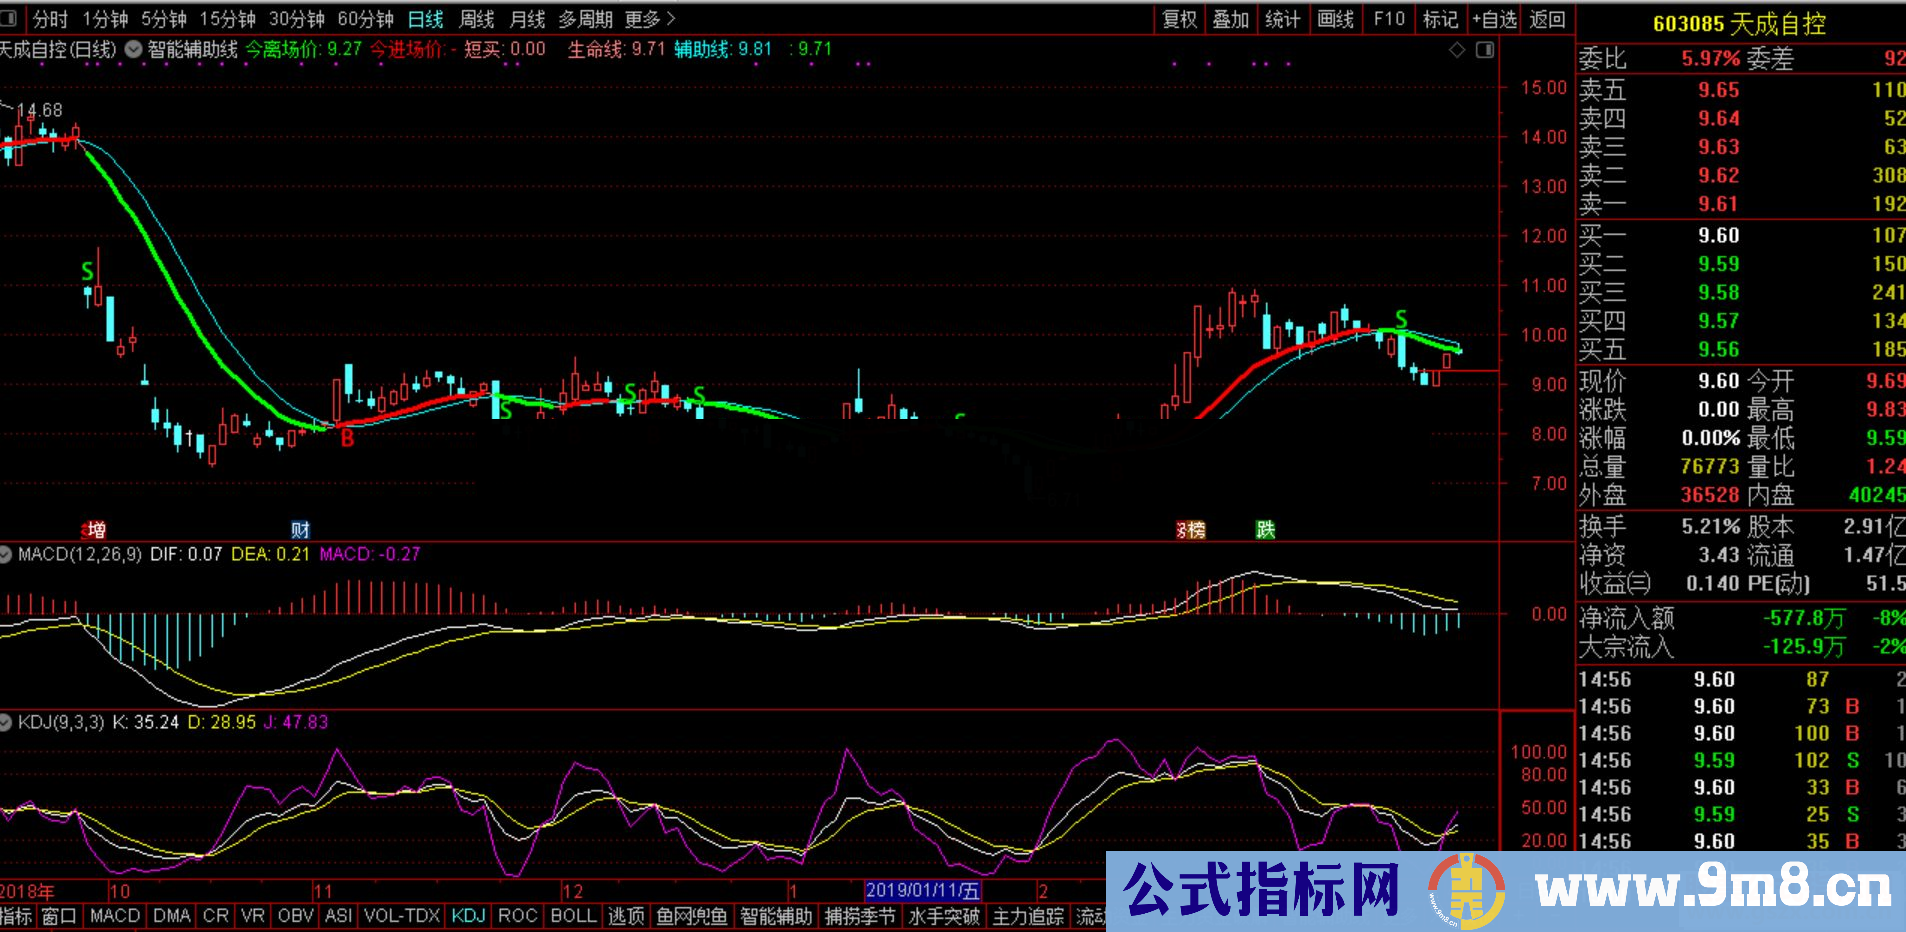Add stock with +自选 button
The height and width of the screenshot is (932, 1906).
pos(1494,19)
